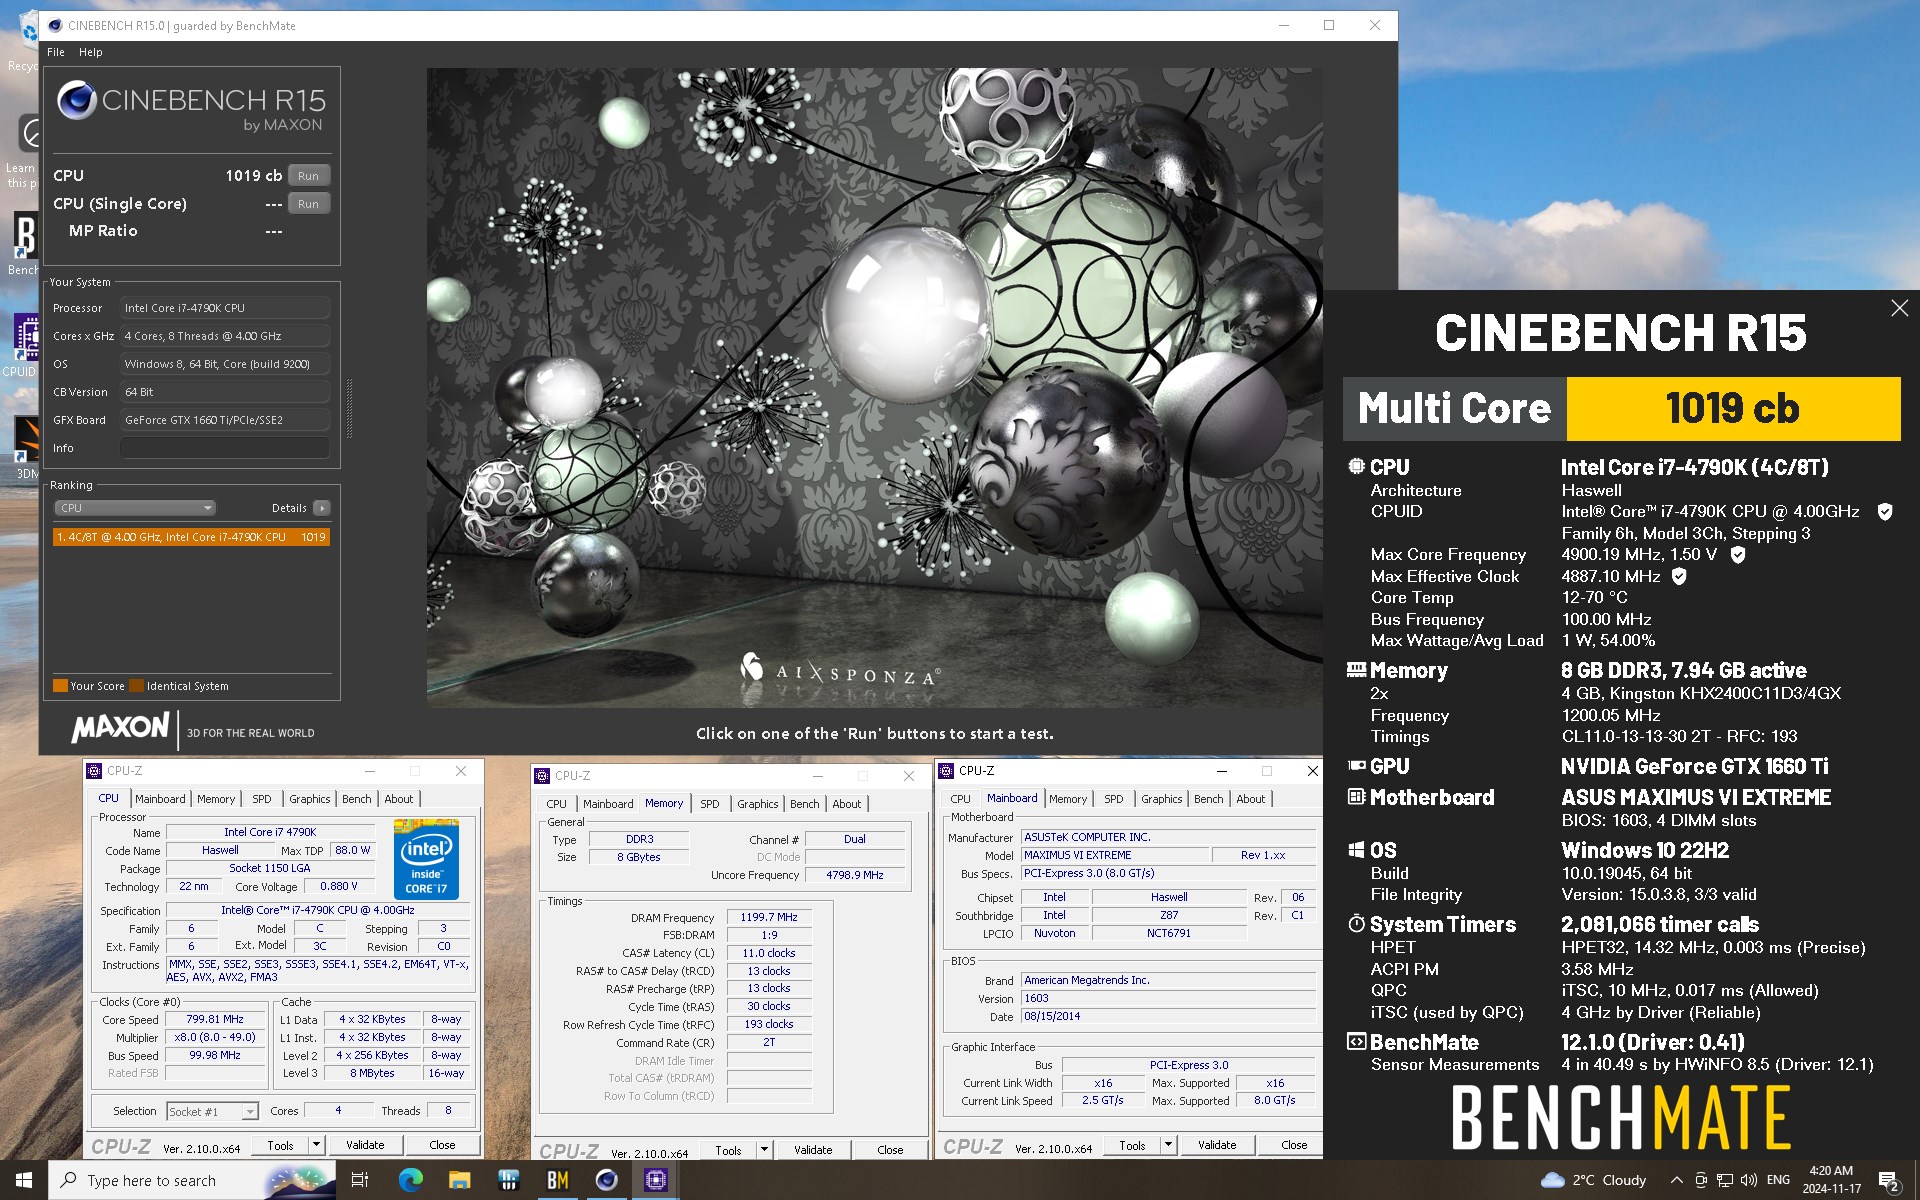Click the Cinebench R15 logo icon
The image size is (1920, 1200).
pos(76,100)
